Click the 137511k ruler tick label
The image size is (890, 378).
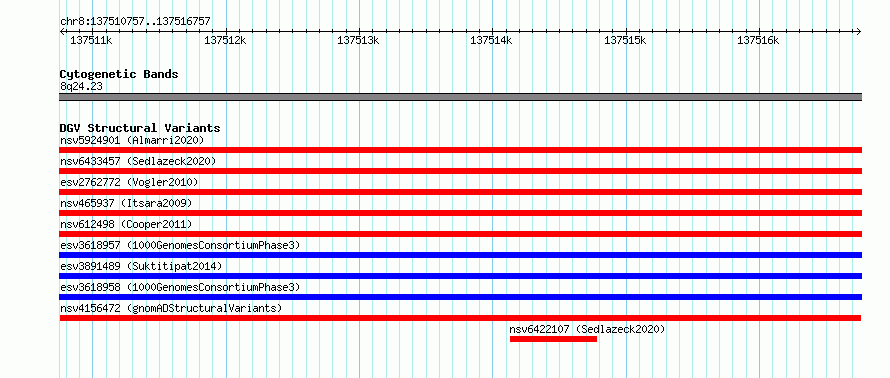click(91, 41)
